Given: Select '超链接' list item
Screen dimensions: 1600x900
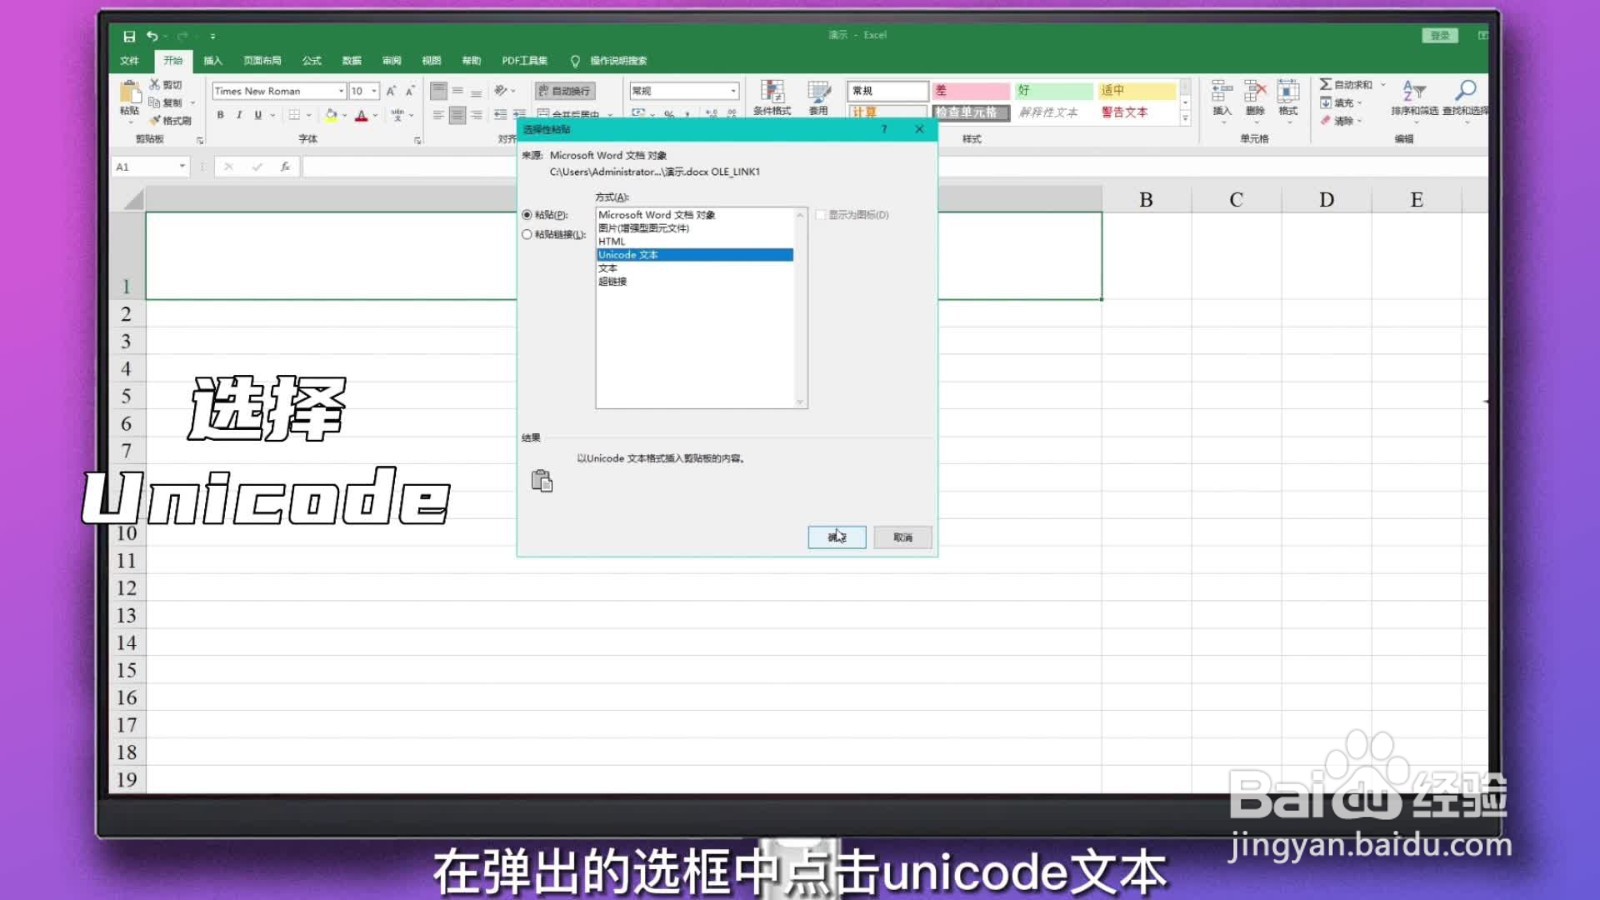Looking at the screenshot, I should [x=695, y=282].
